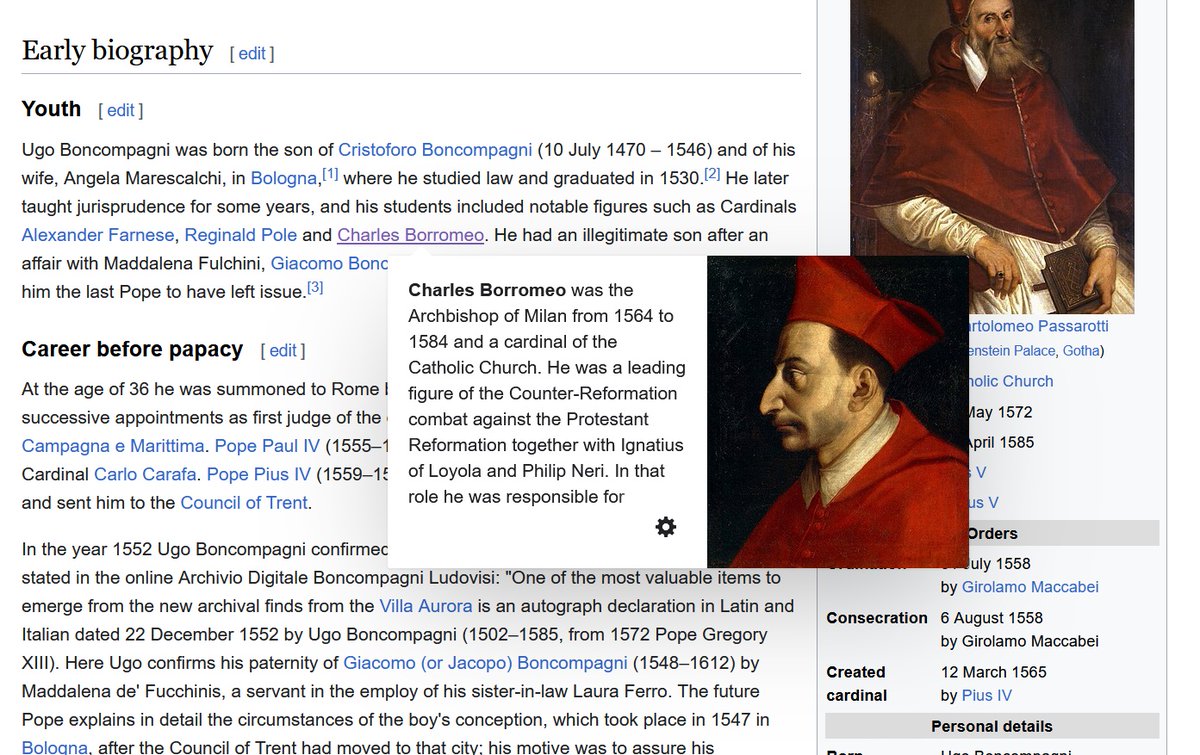Edit the Early biography section

tap(251, 54)
